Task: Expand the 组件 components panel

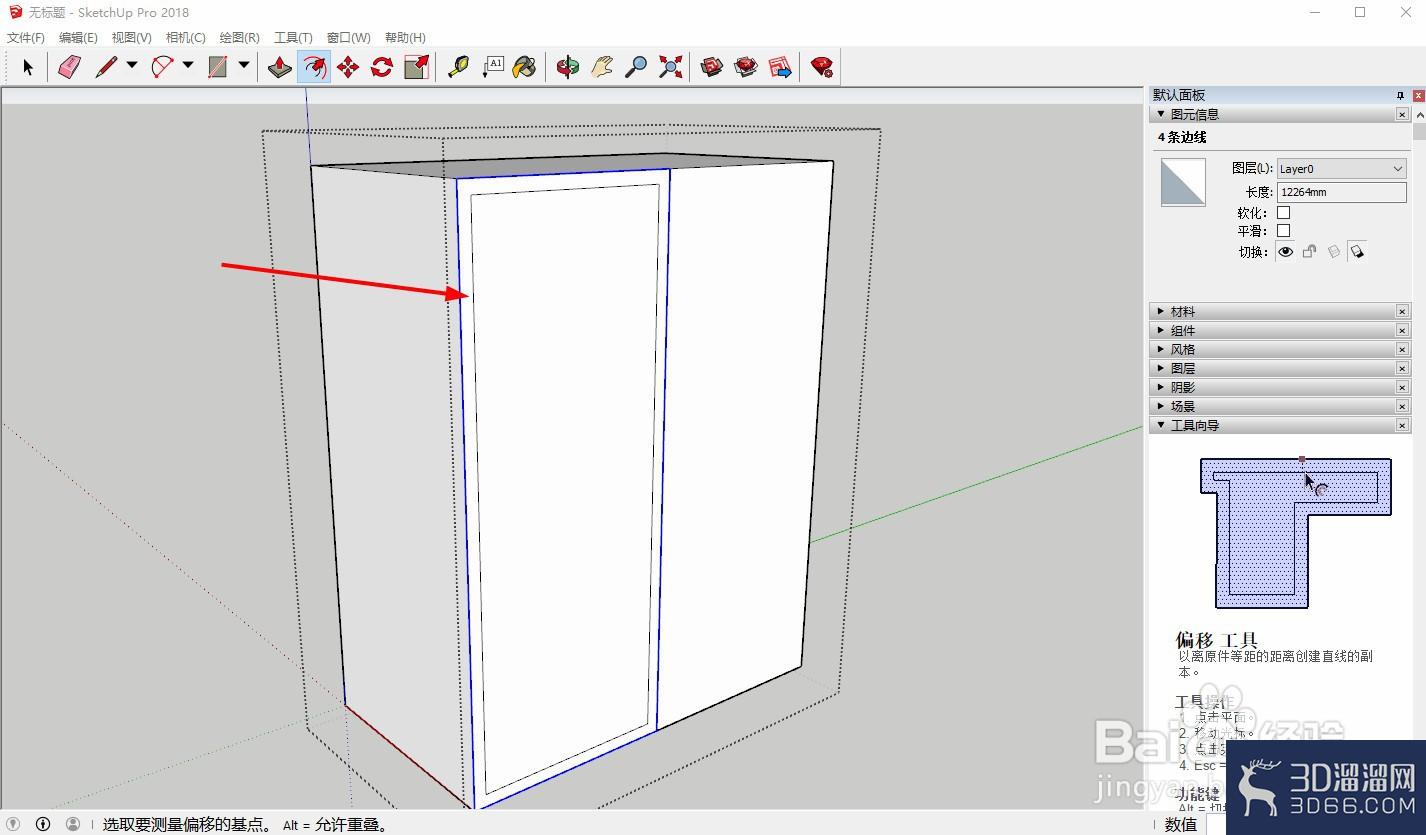Action: [1161, 331]
